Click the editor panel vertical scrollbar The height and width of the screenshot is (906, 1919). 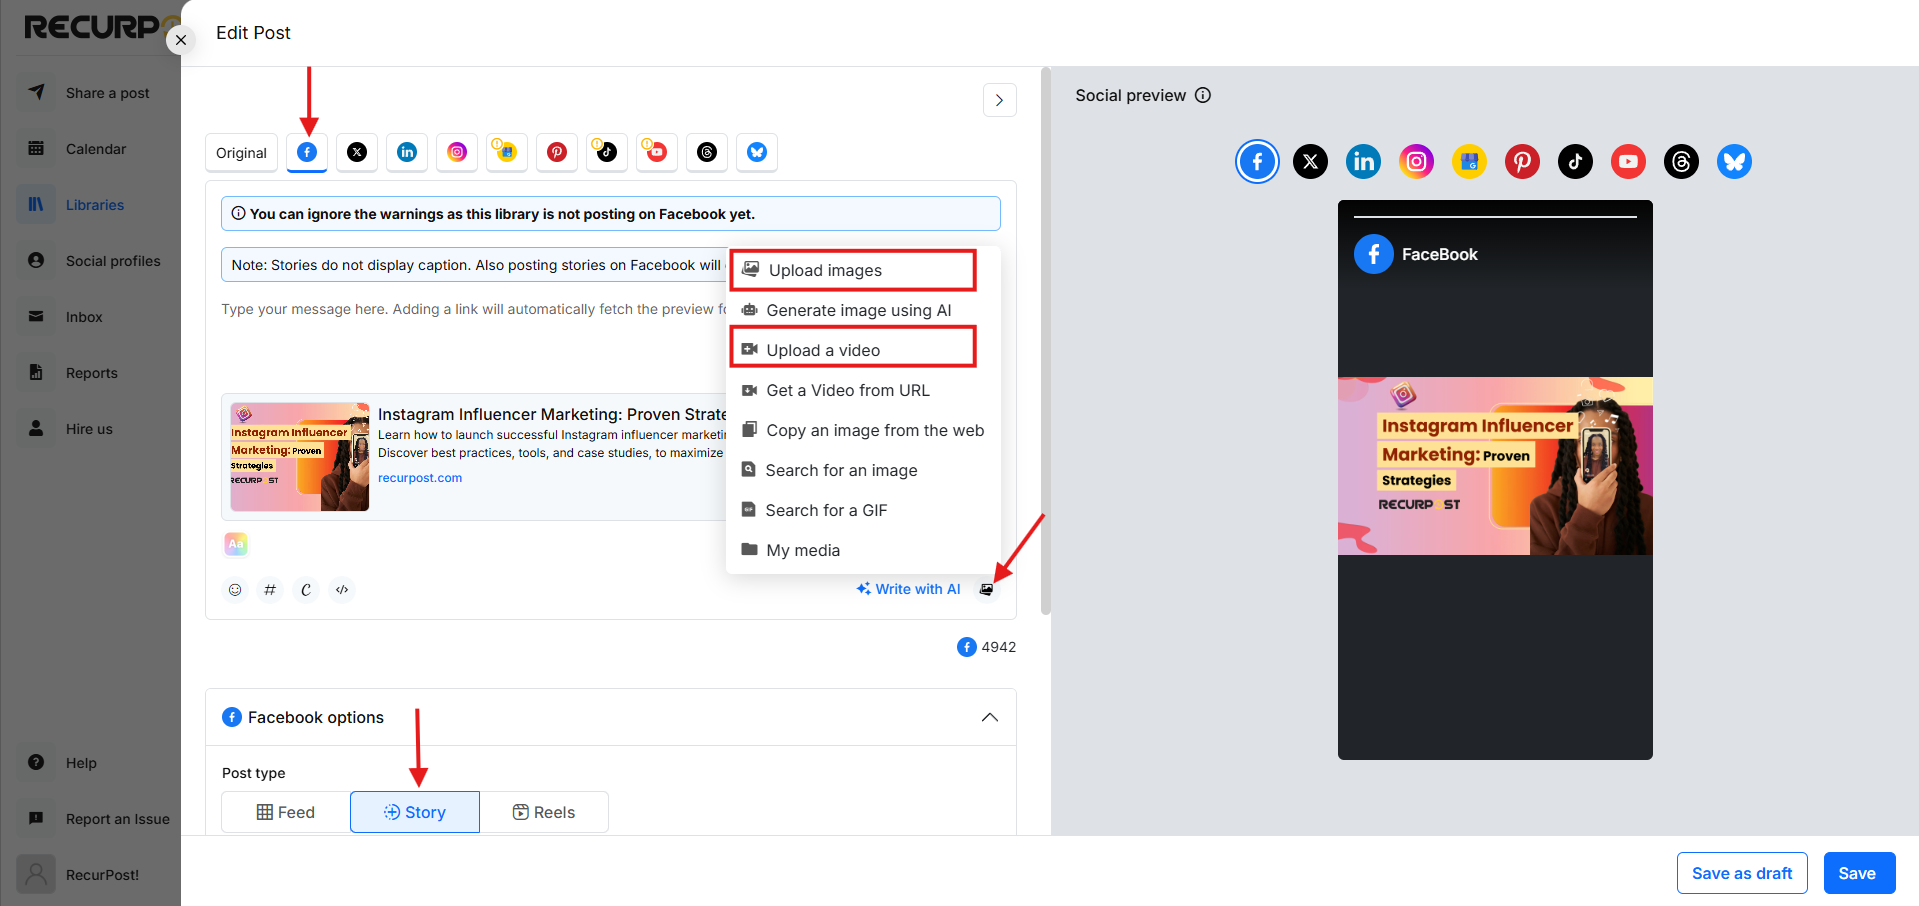click(1046, 340)
